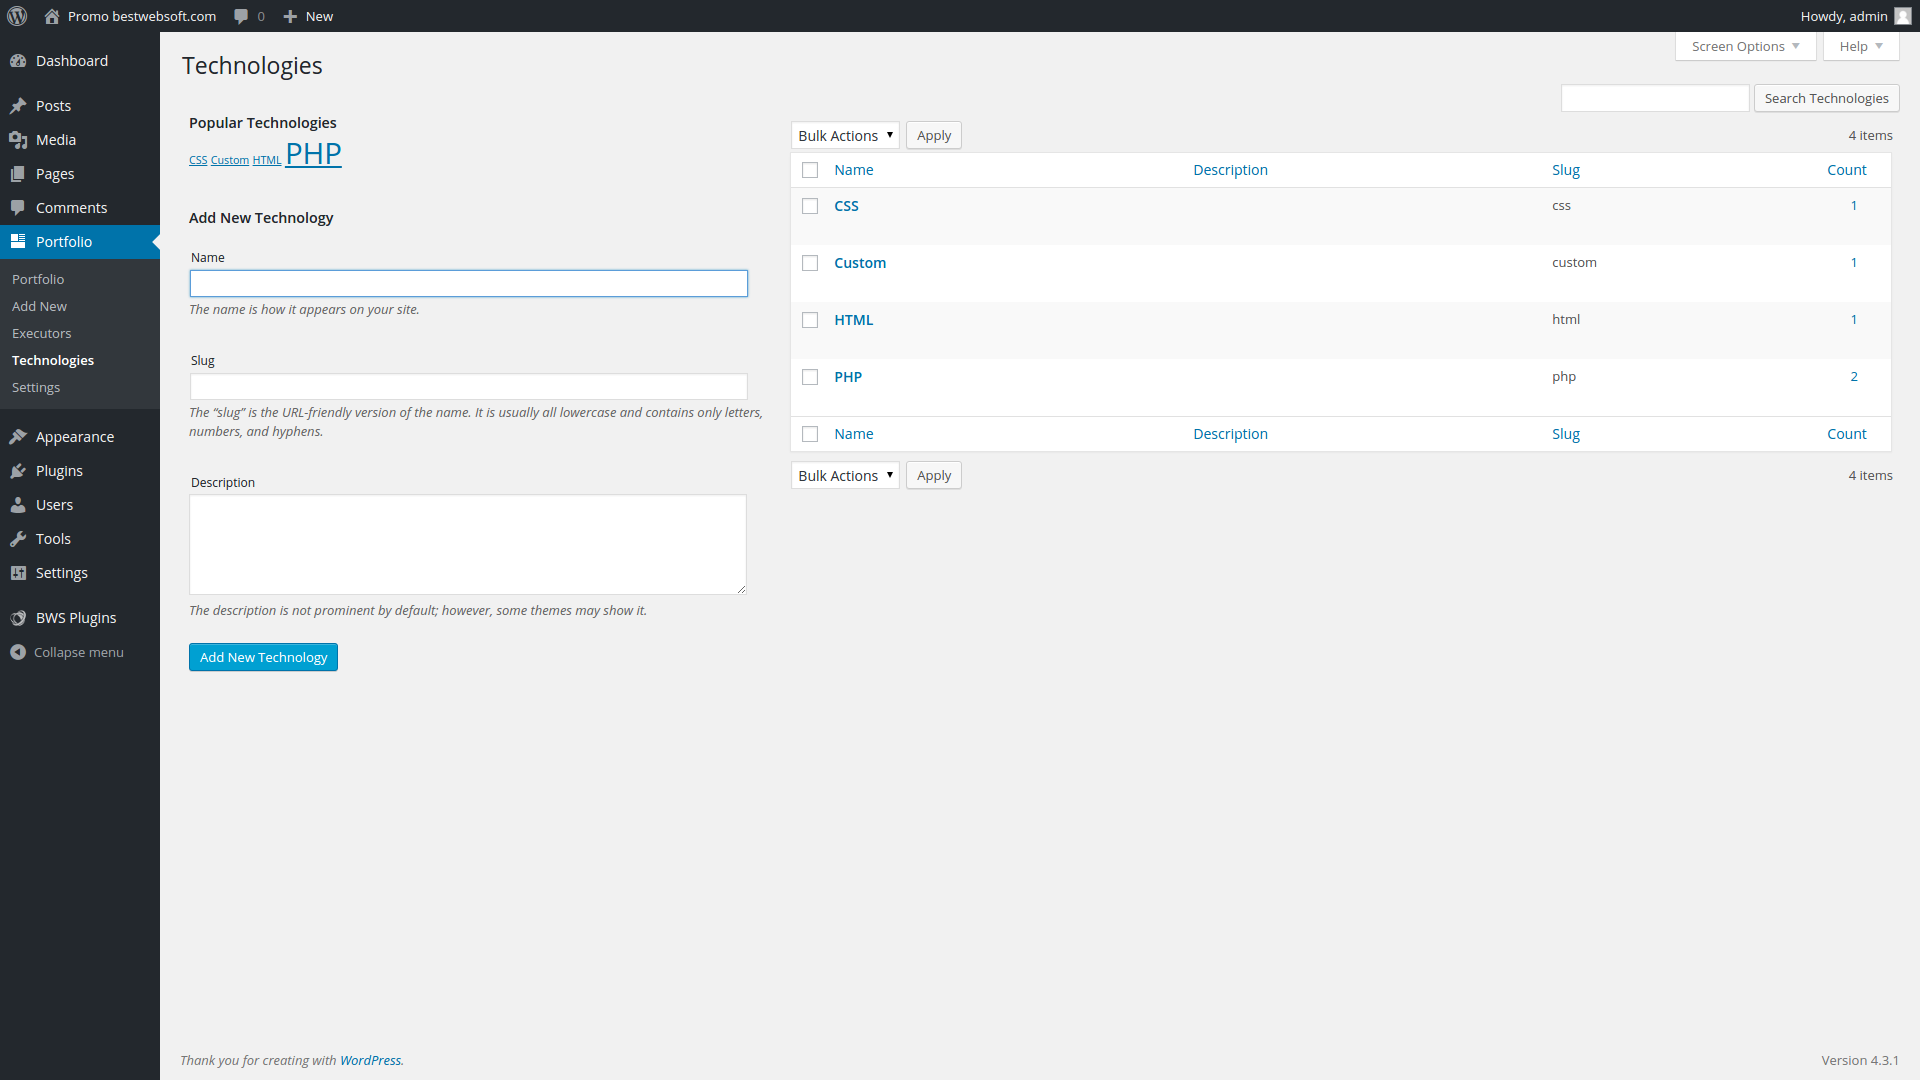1920x1080 pixels.
Task: Click the Promo bestwebsoft.com site link
Action: click(142, 16)
